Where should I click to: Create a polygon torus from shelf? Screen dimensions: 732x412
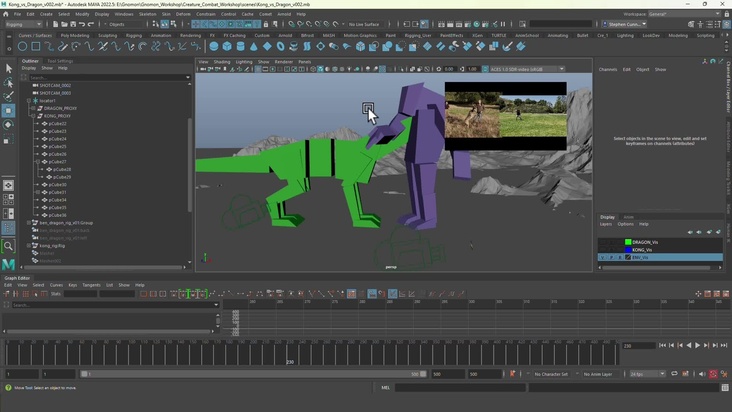coord(281,46)
